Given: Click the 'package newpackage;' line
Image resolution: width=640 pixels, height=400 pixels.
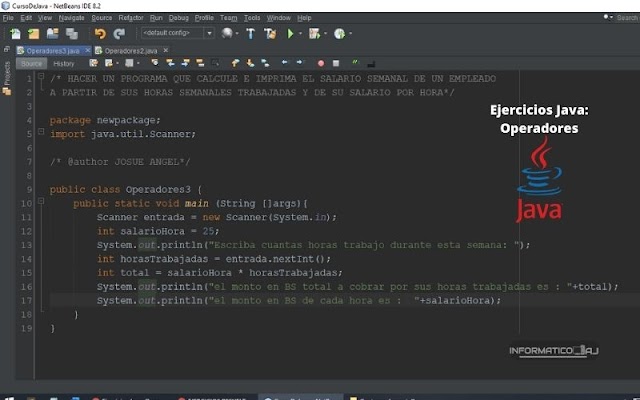Looking at the screenshot, I should coord(105,120).
